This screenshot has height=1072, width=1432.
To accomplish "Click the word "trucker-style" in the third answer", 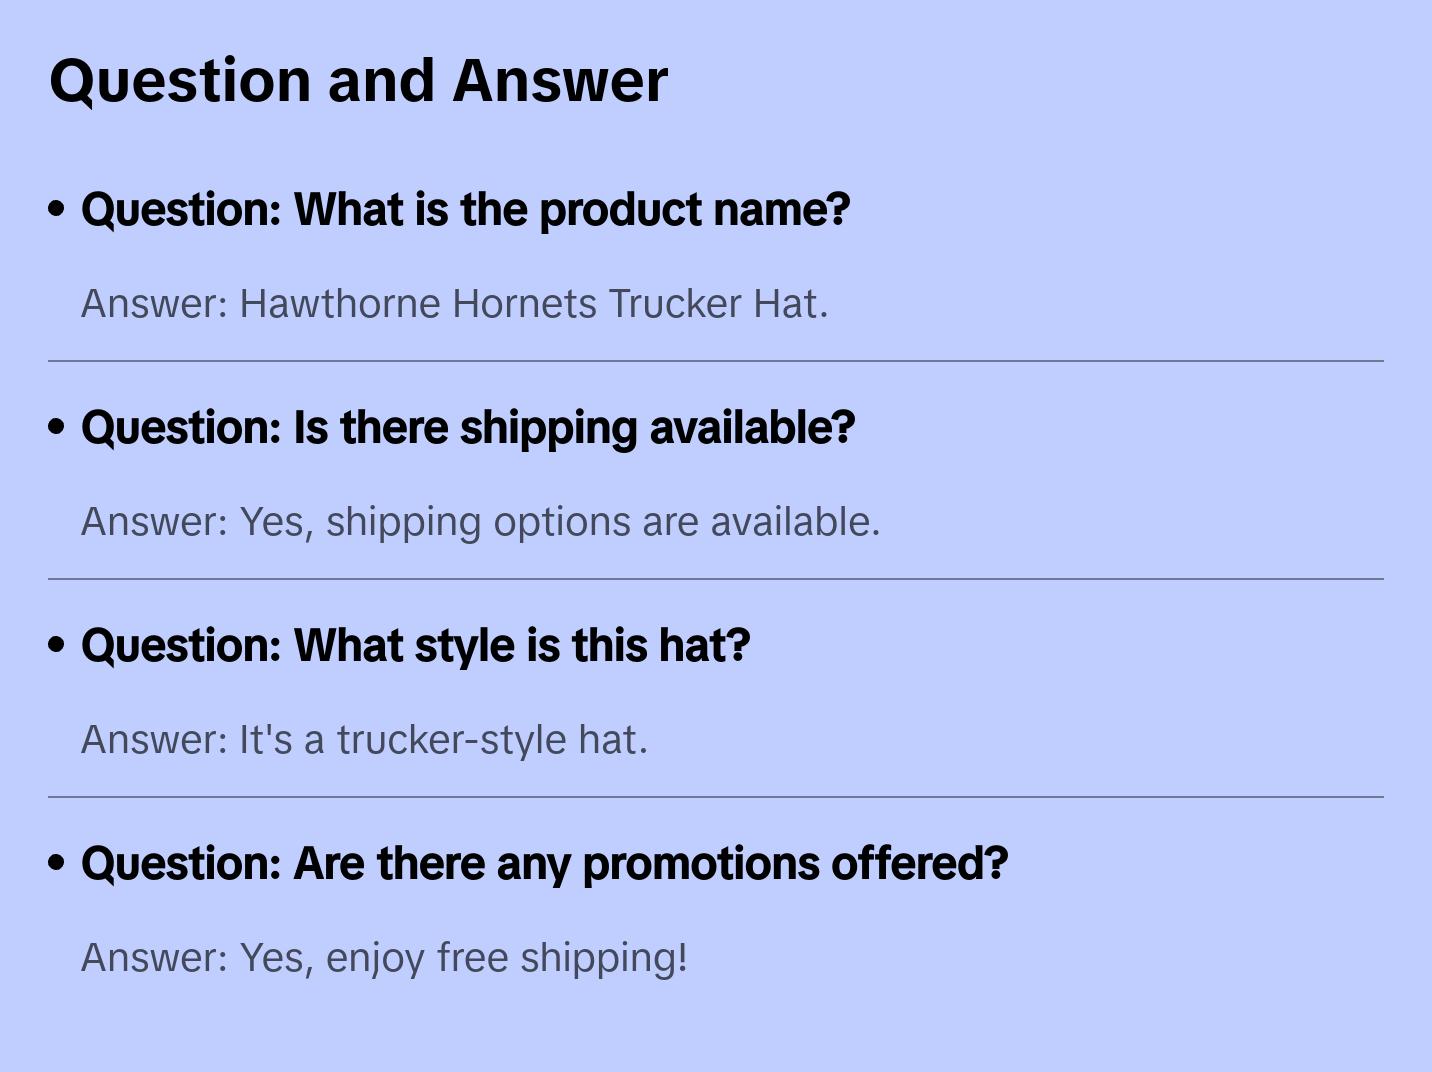I will coord(452,740).
